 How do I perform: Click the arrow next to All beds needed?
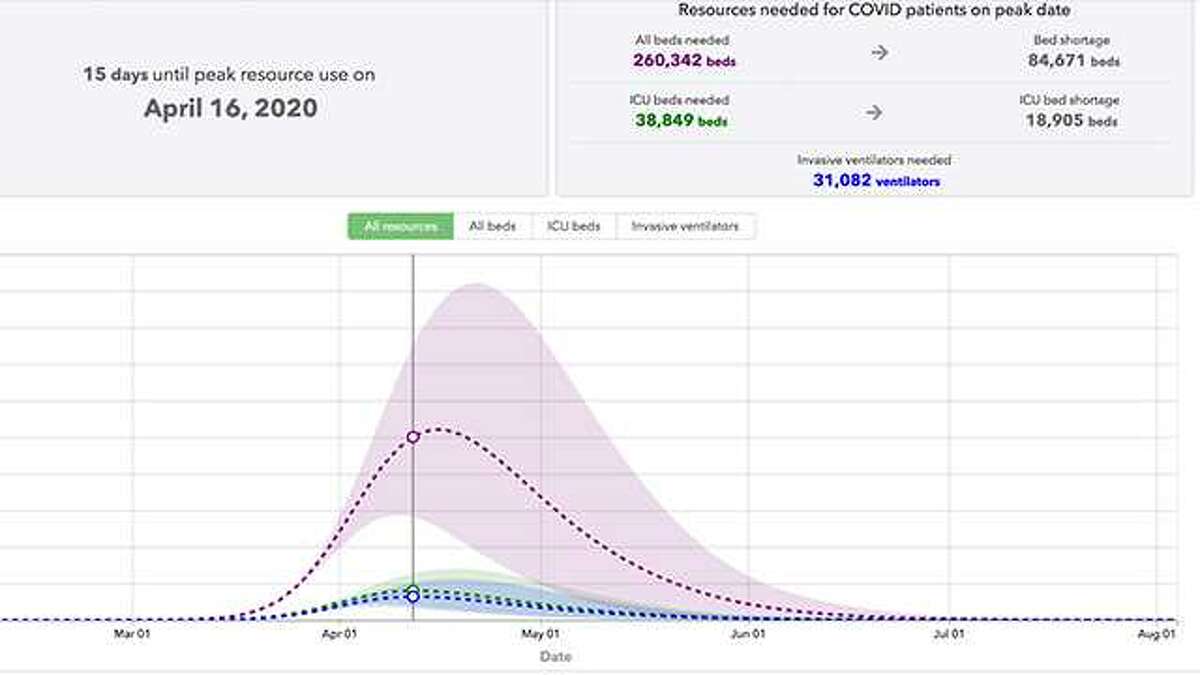pyautogui.click(x=879, y=52)
